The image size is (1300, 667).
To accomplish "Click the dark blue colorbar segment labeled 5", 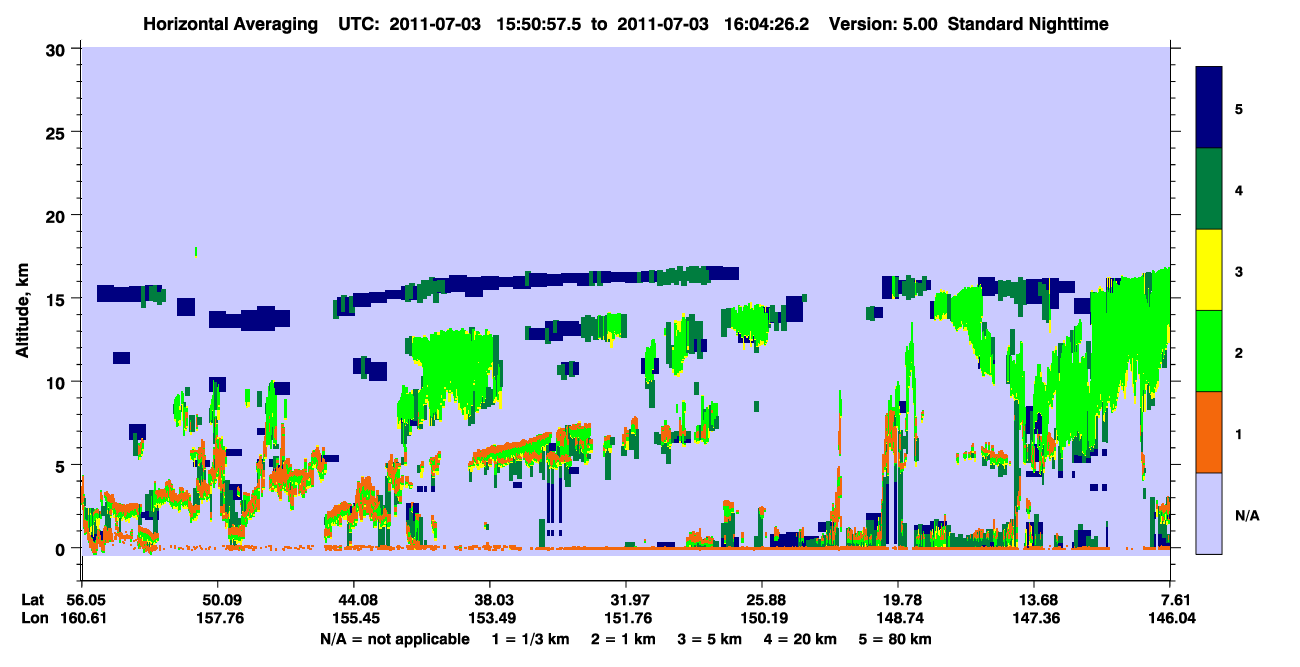I will click(1209, 108).
